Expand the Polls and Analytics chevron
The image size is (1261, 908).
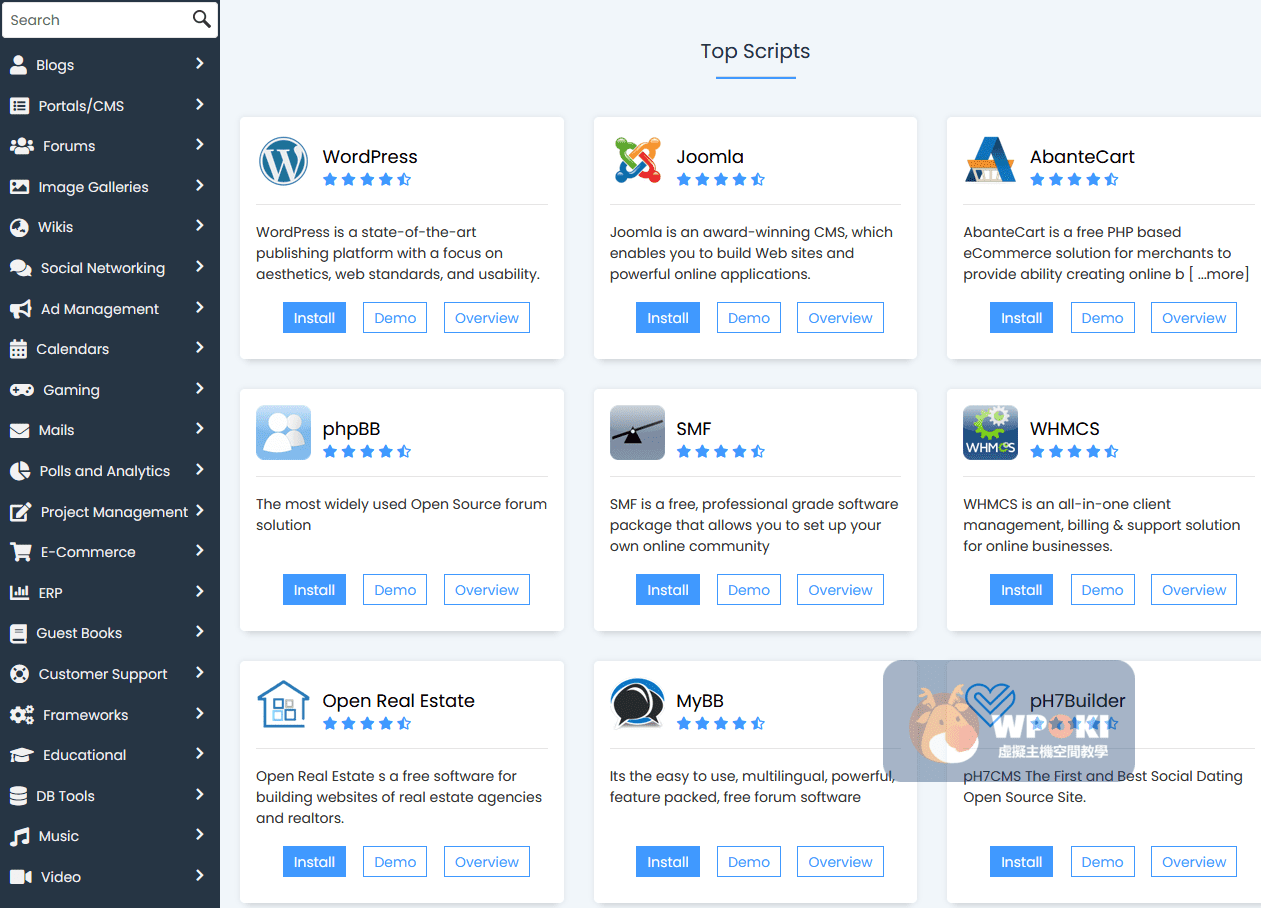(200, 470)
